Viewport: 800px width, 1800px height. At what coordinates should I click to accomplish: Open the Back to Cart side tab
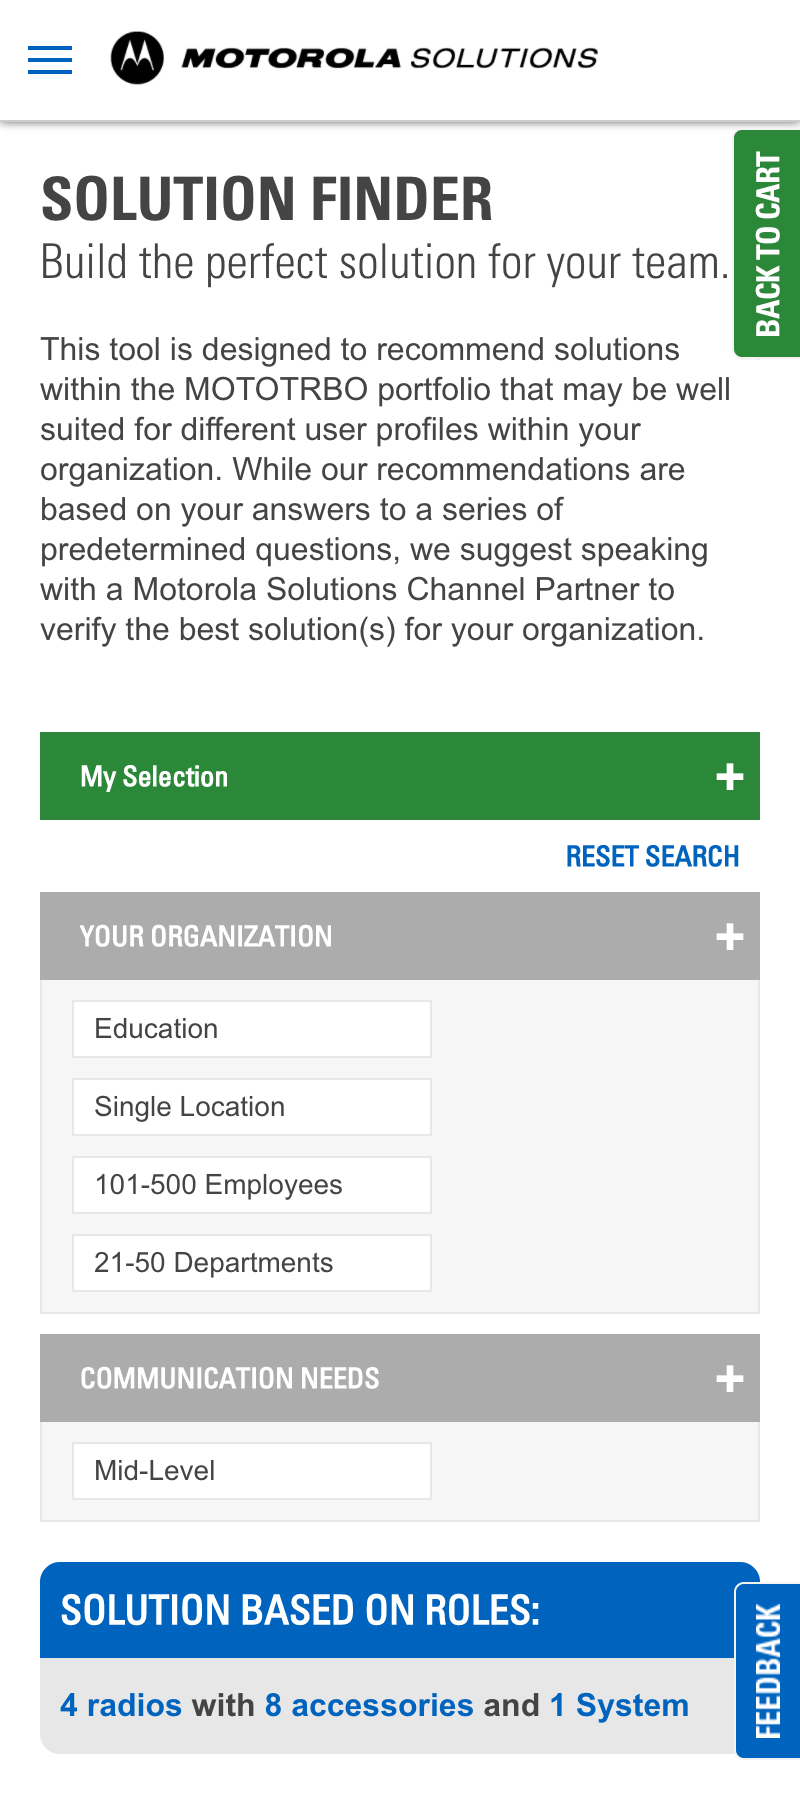click(x=767, y=244)
